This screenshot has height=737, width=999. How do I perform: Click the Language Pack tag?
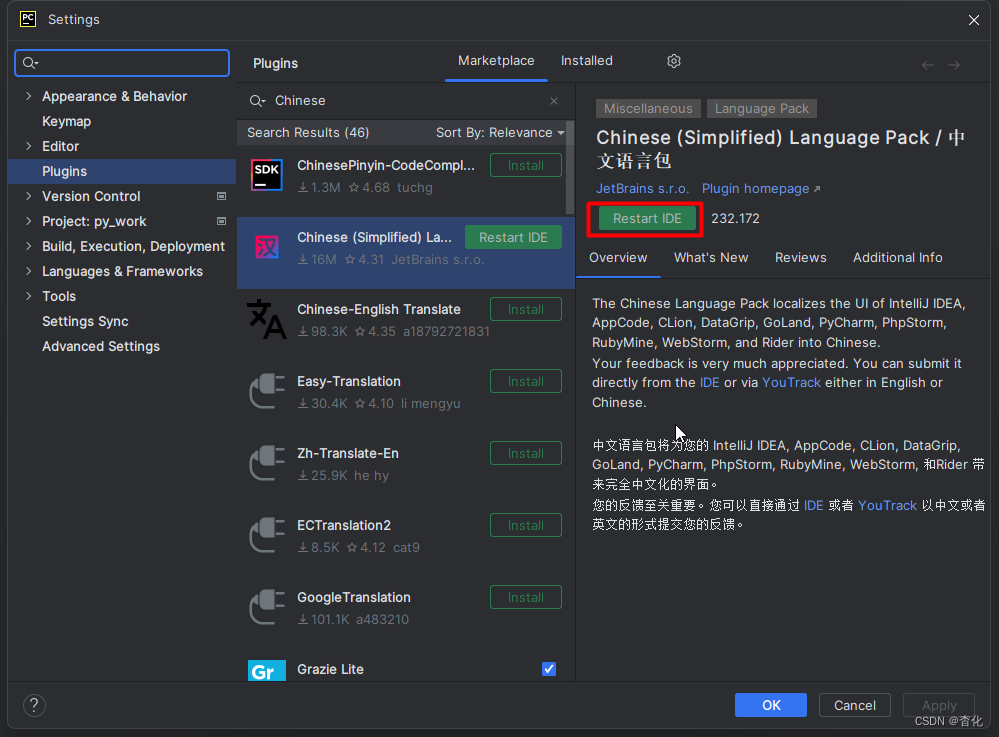761,109
